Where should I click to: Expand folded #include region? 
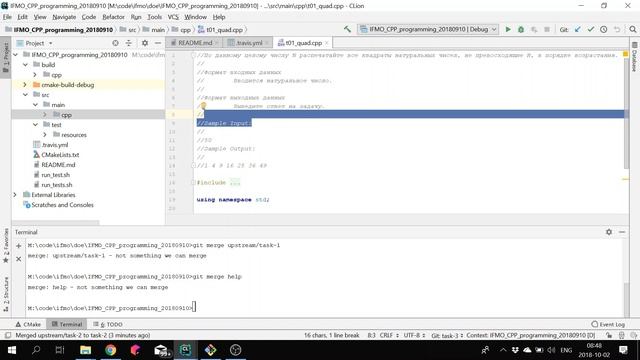(x=235, y=182)
